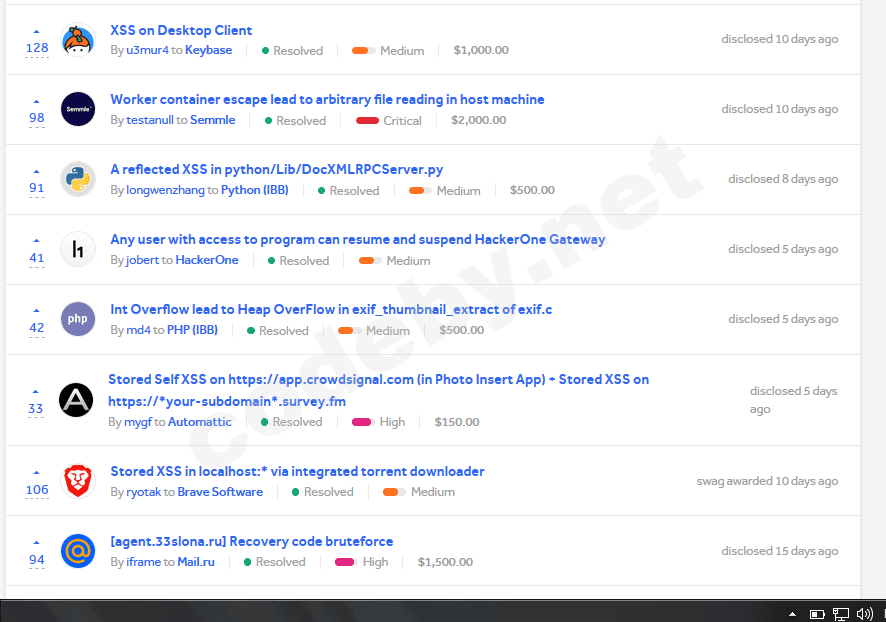The height and width of the screenshot is (622, 886).
Task: Visit reporter md4's profile
Action: pos(138,330)
